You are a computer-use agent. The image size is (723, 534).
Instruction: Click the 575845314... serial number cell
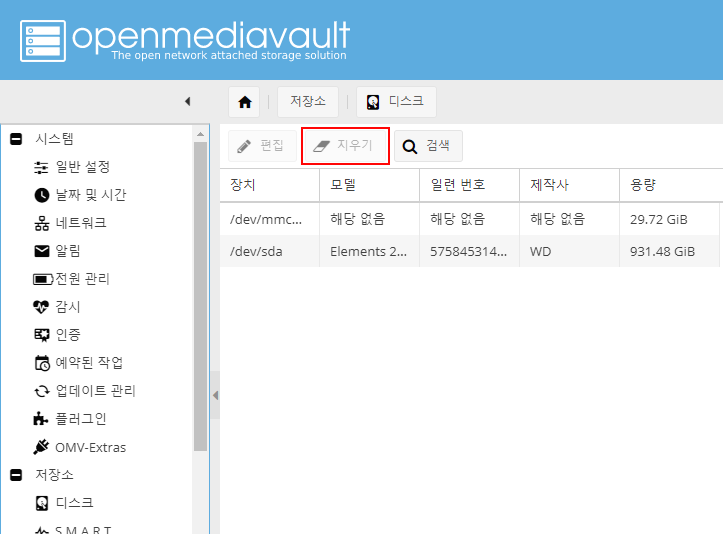coord(469,251)
